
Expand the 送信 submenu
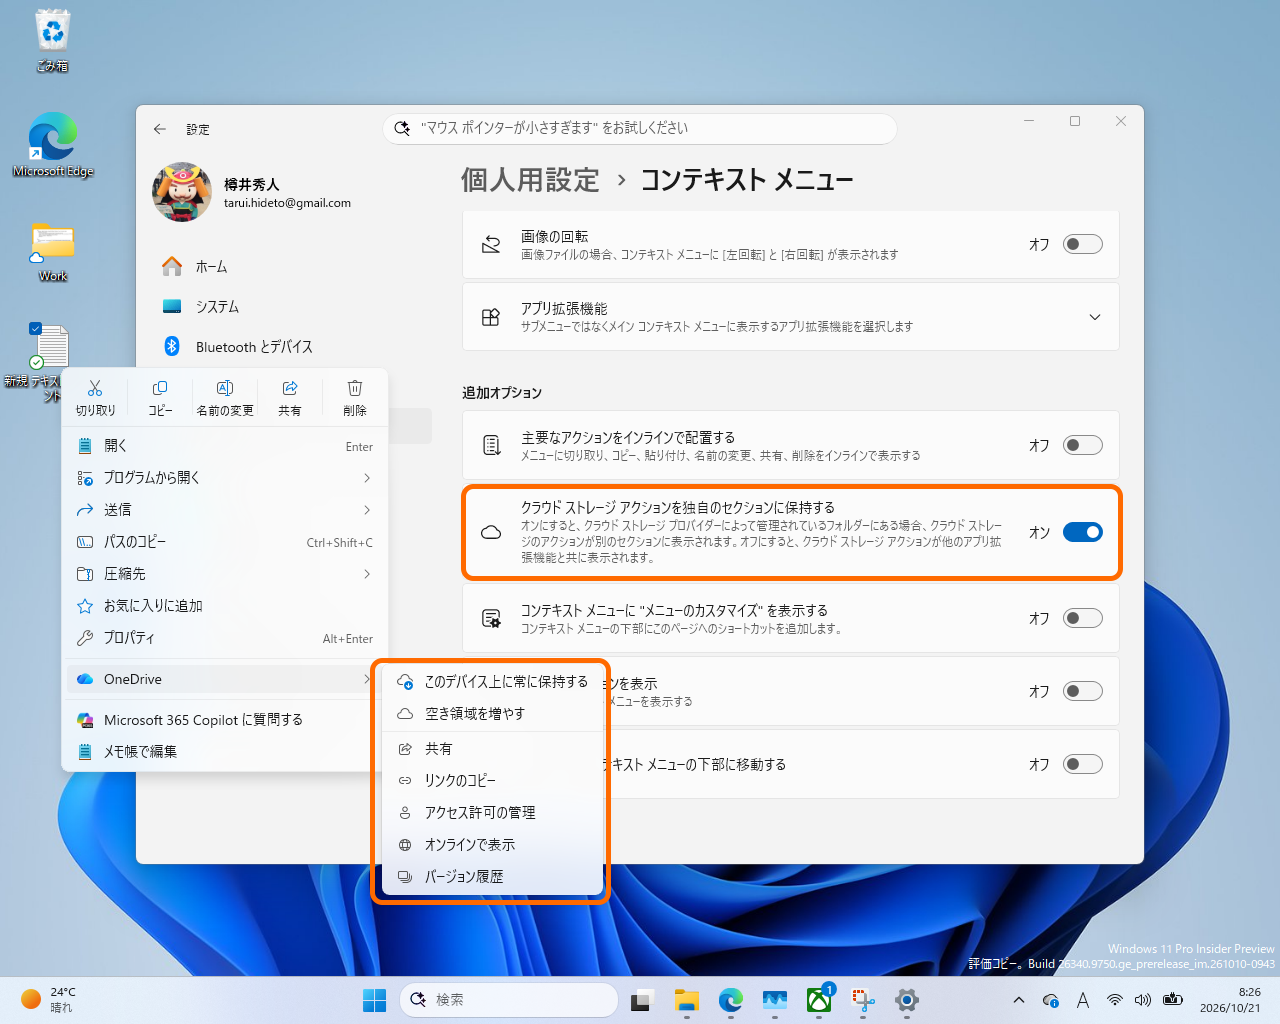click(x=225, y=510)
